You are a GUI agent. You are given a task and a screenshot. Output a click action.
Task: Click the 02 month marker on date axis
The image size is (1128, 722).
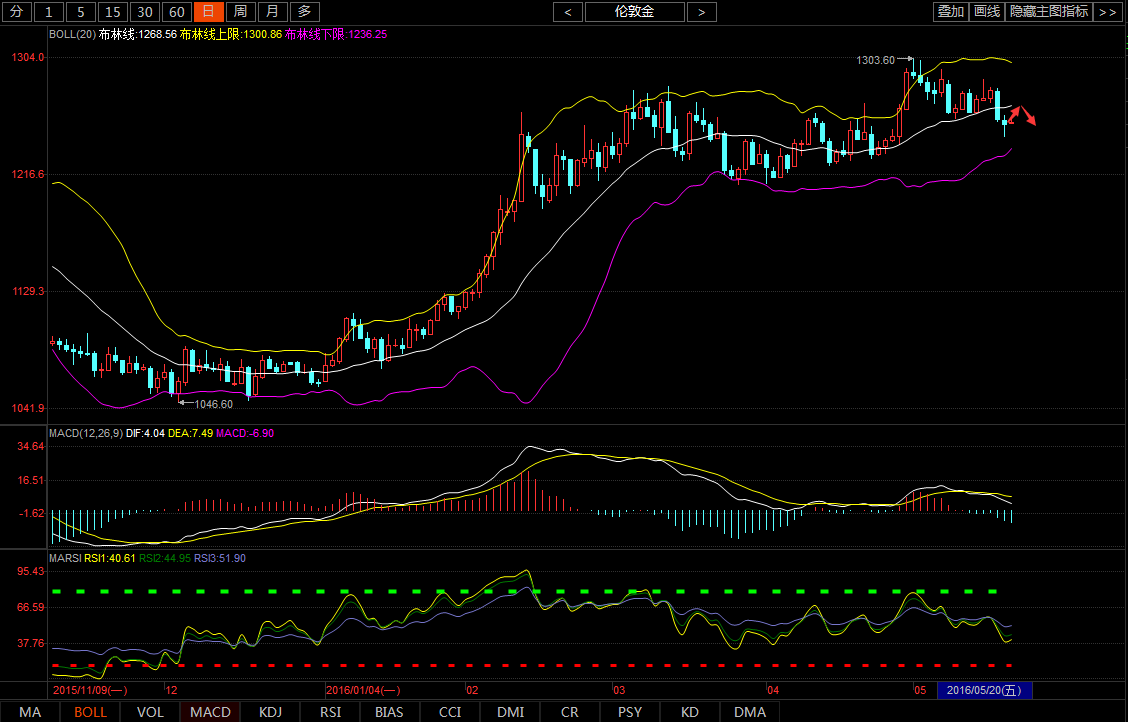[x=472, y=690]
